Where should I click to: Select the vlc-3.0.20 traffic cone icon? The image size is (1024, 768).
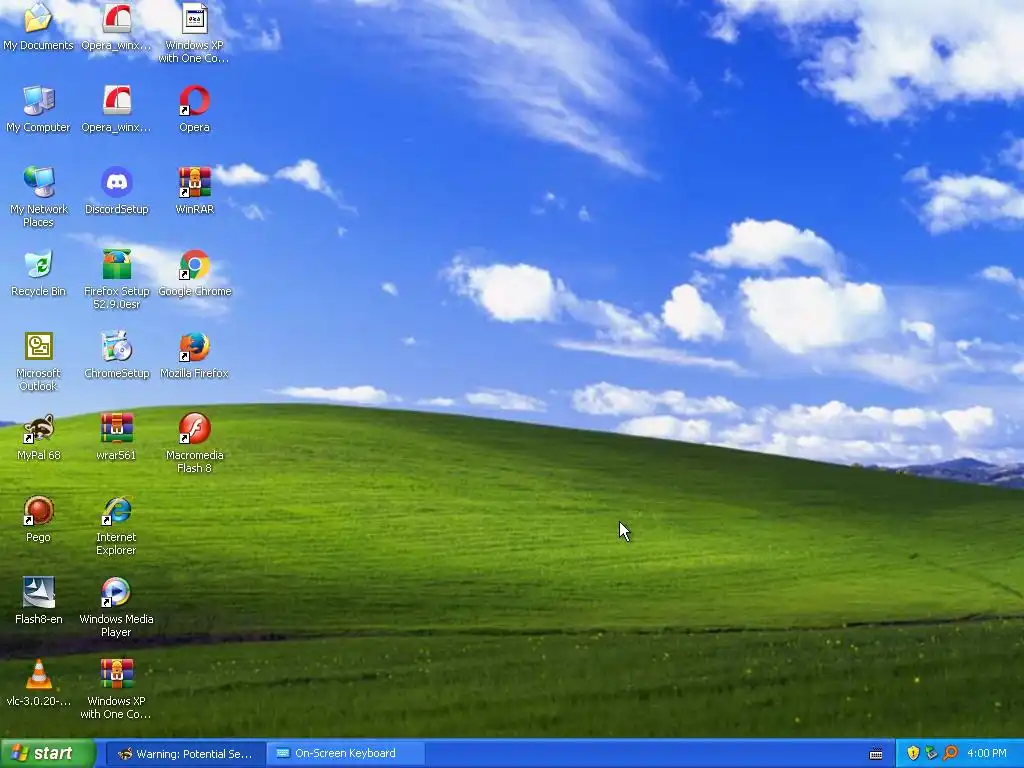coord(38,675)
